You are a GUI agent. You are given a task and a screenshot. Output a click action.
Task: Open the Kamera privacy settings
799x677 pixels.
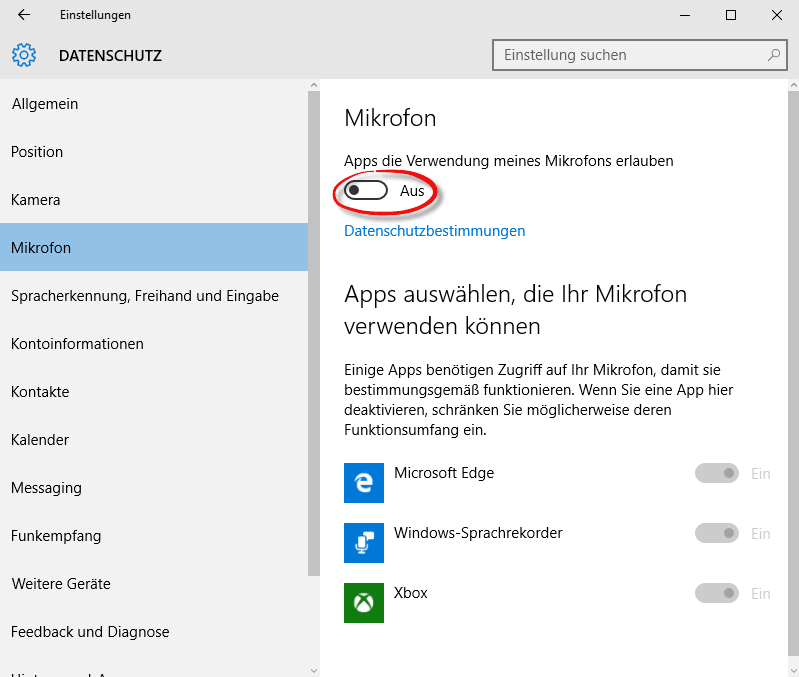point(36,200)
